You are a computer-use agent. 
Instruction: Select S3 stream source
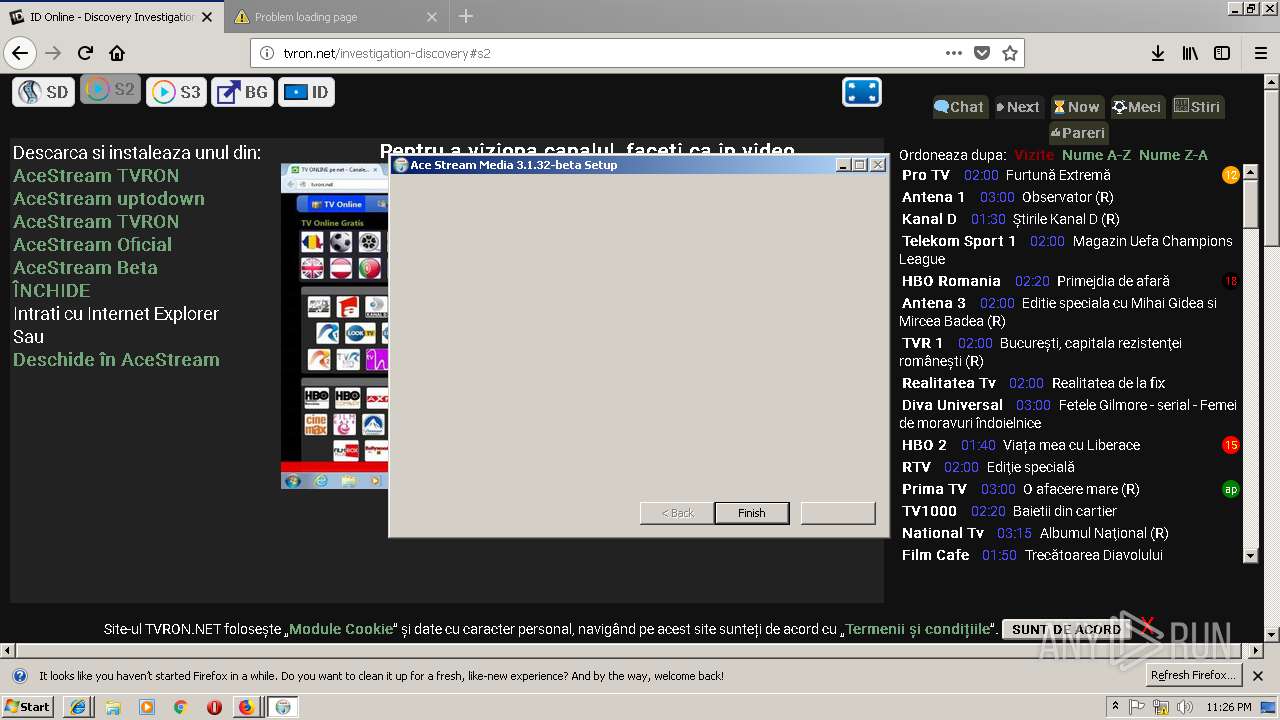[x=176, y=92]
